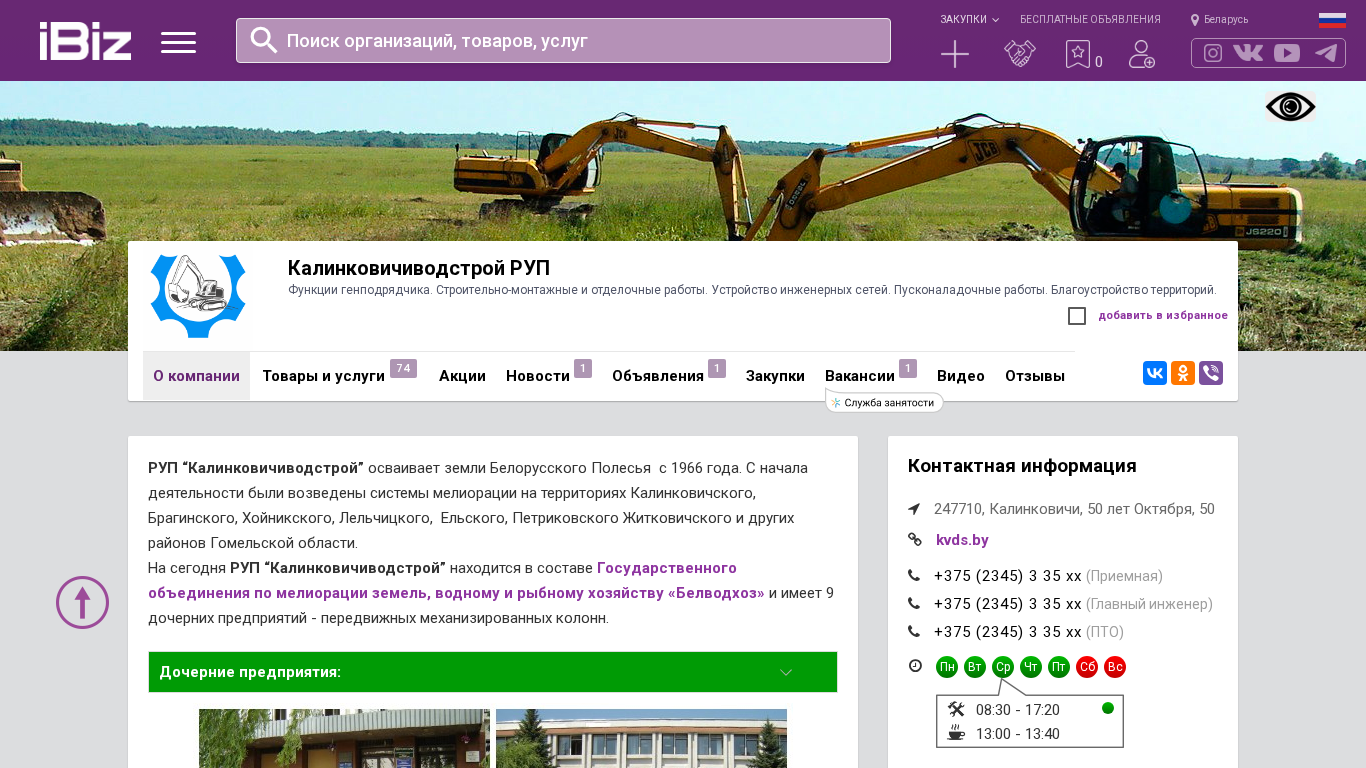
Task: Click the user registration icon
Action: tap(1142, 54)
